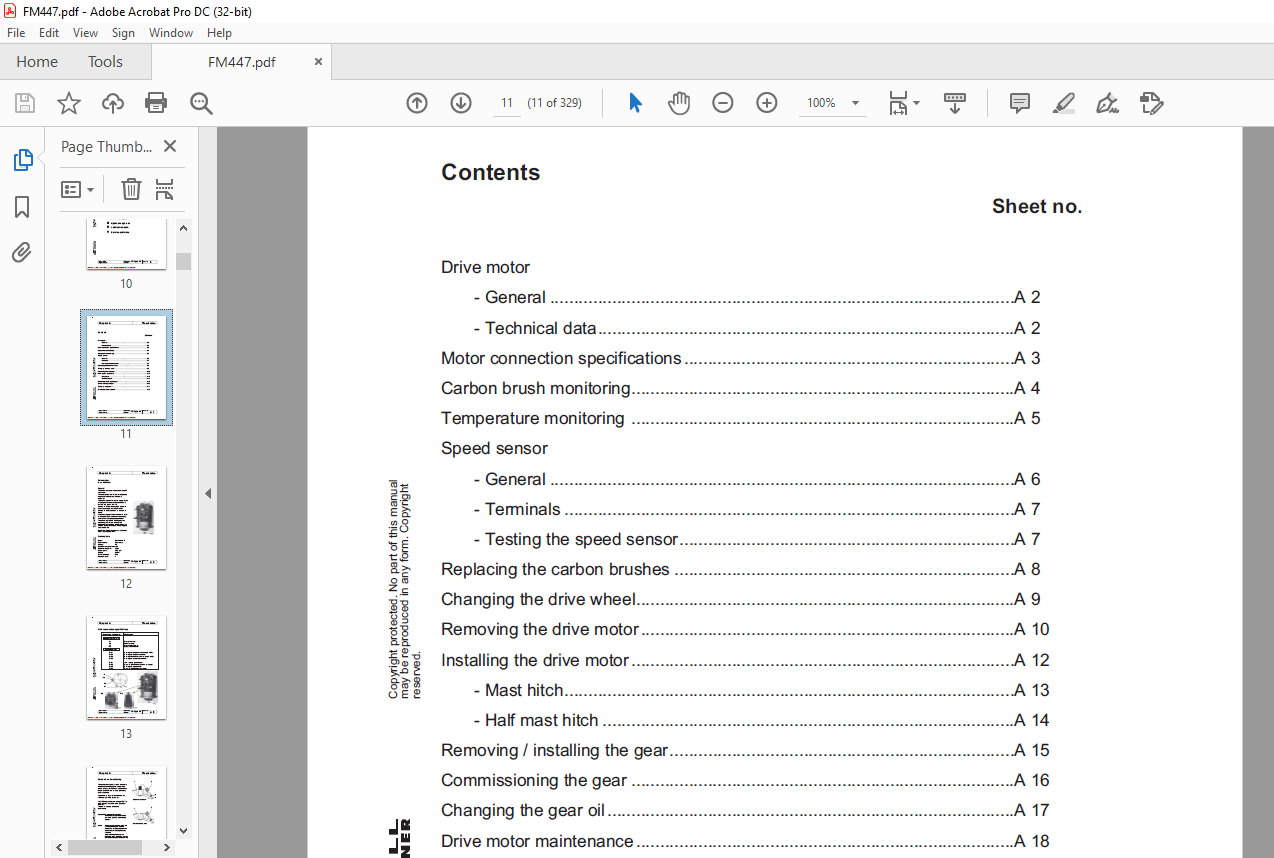
Task: Open fit page options icon
Action: 904,103
